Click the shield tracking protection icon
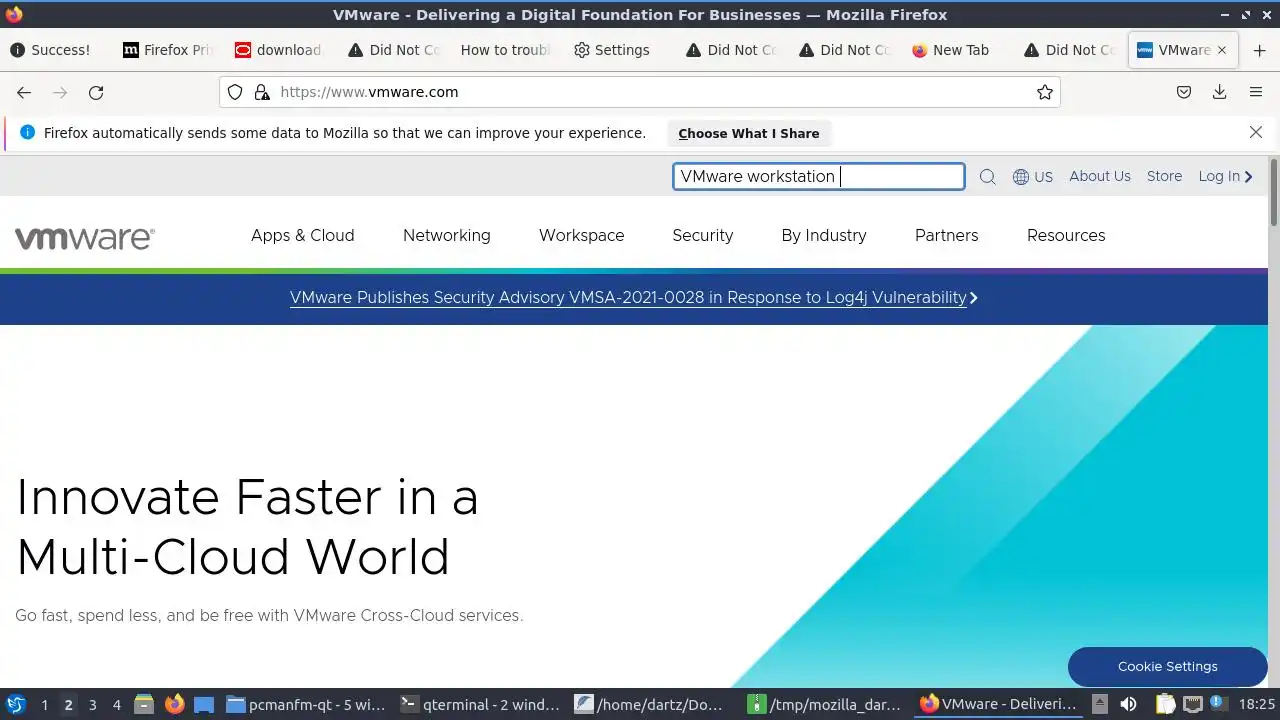The image size is (1280, 720). [235, 92]
